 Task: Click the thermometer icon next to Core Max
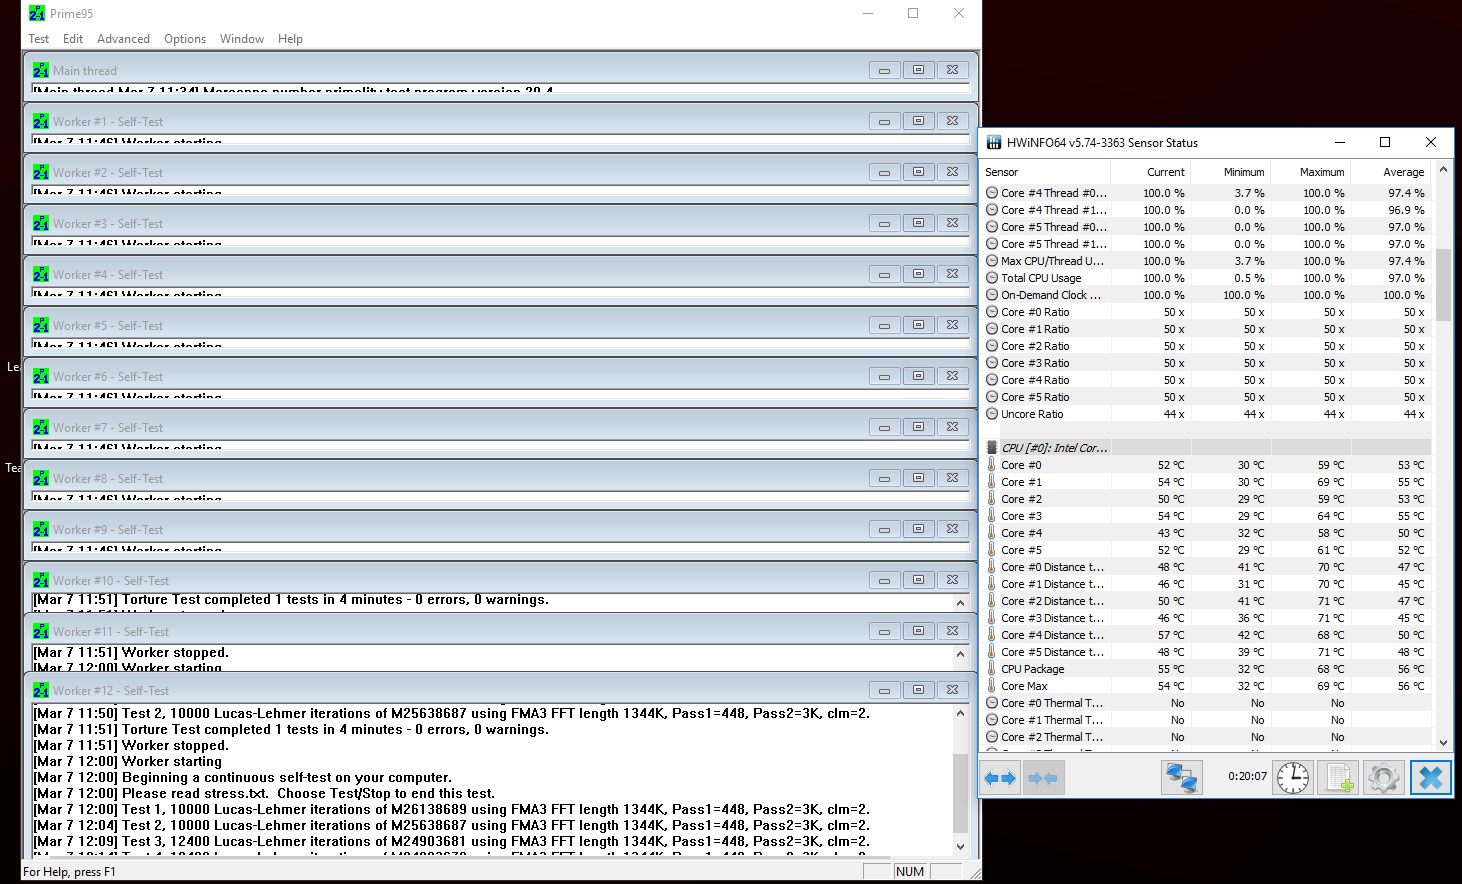click(992, 686)
